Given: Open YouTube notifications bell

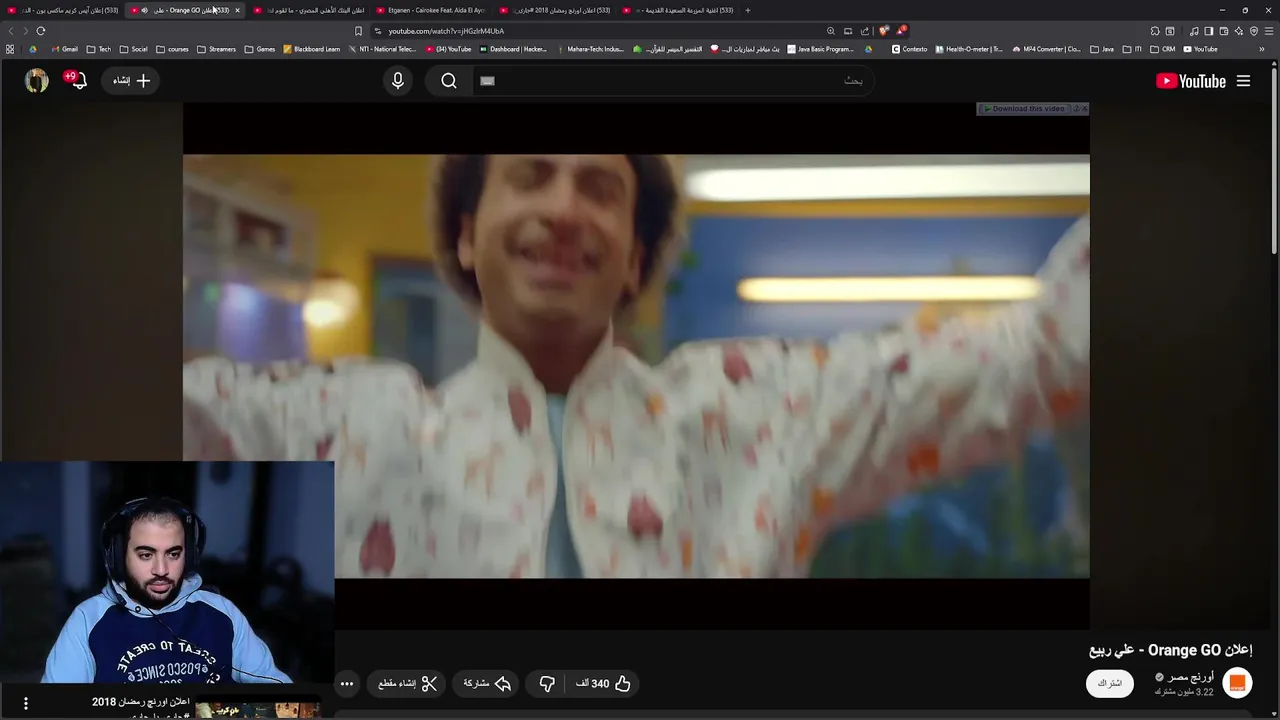Looking at the screenshot, I should 77,80.
